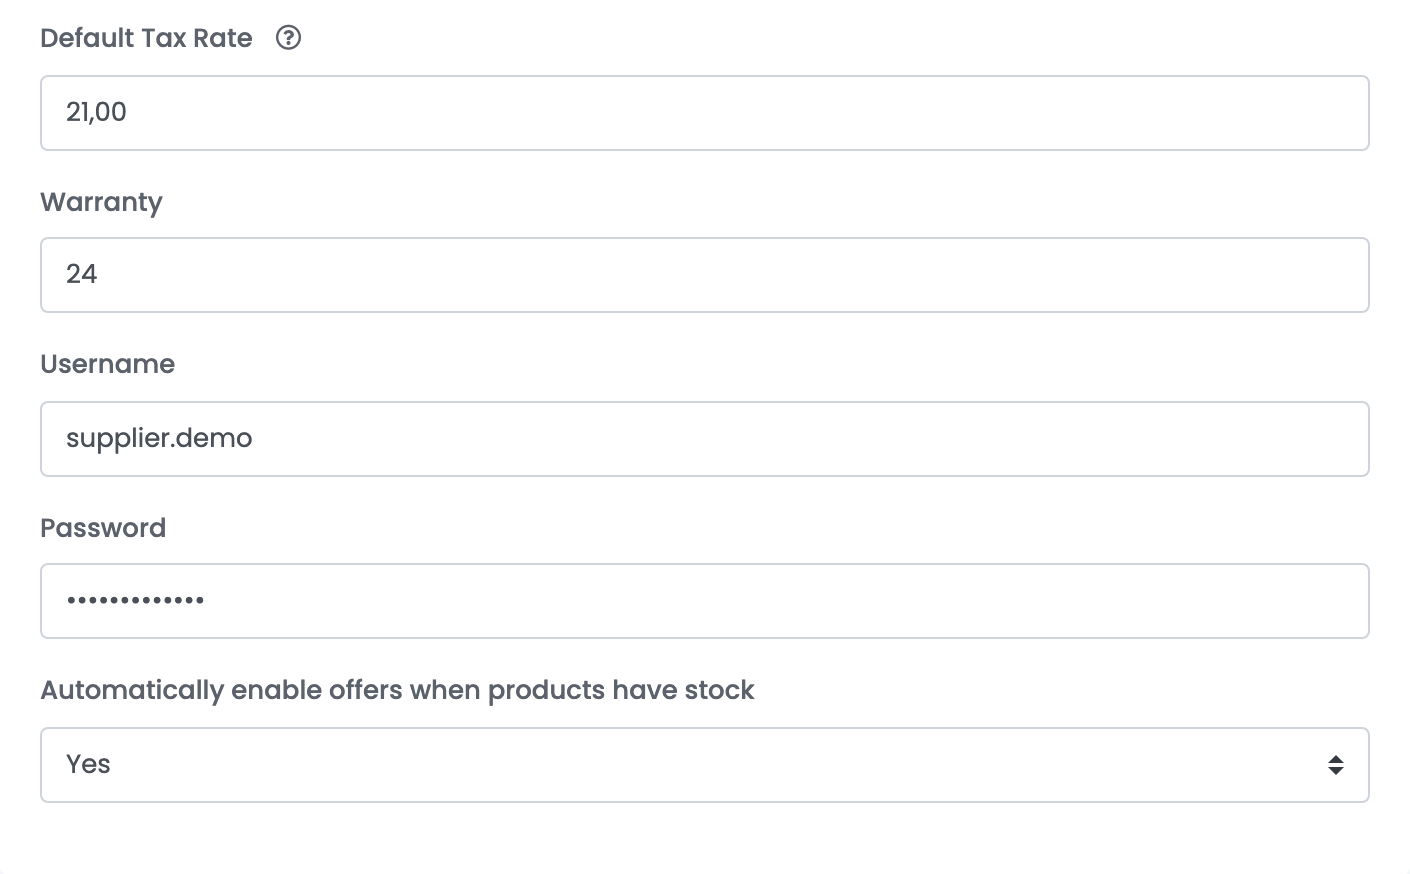Click the masked password dots
Screen dimensions: 1410x874
pos(135,600)
